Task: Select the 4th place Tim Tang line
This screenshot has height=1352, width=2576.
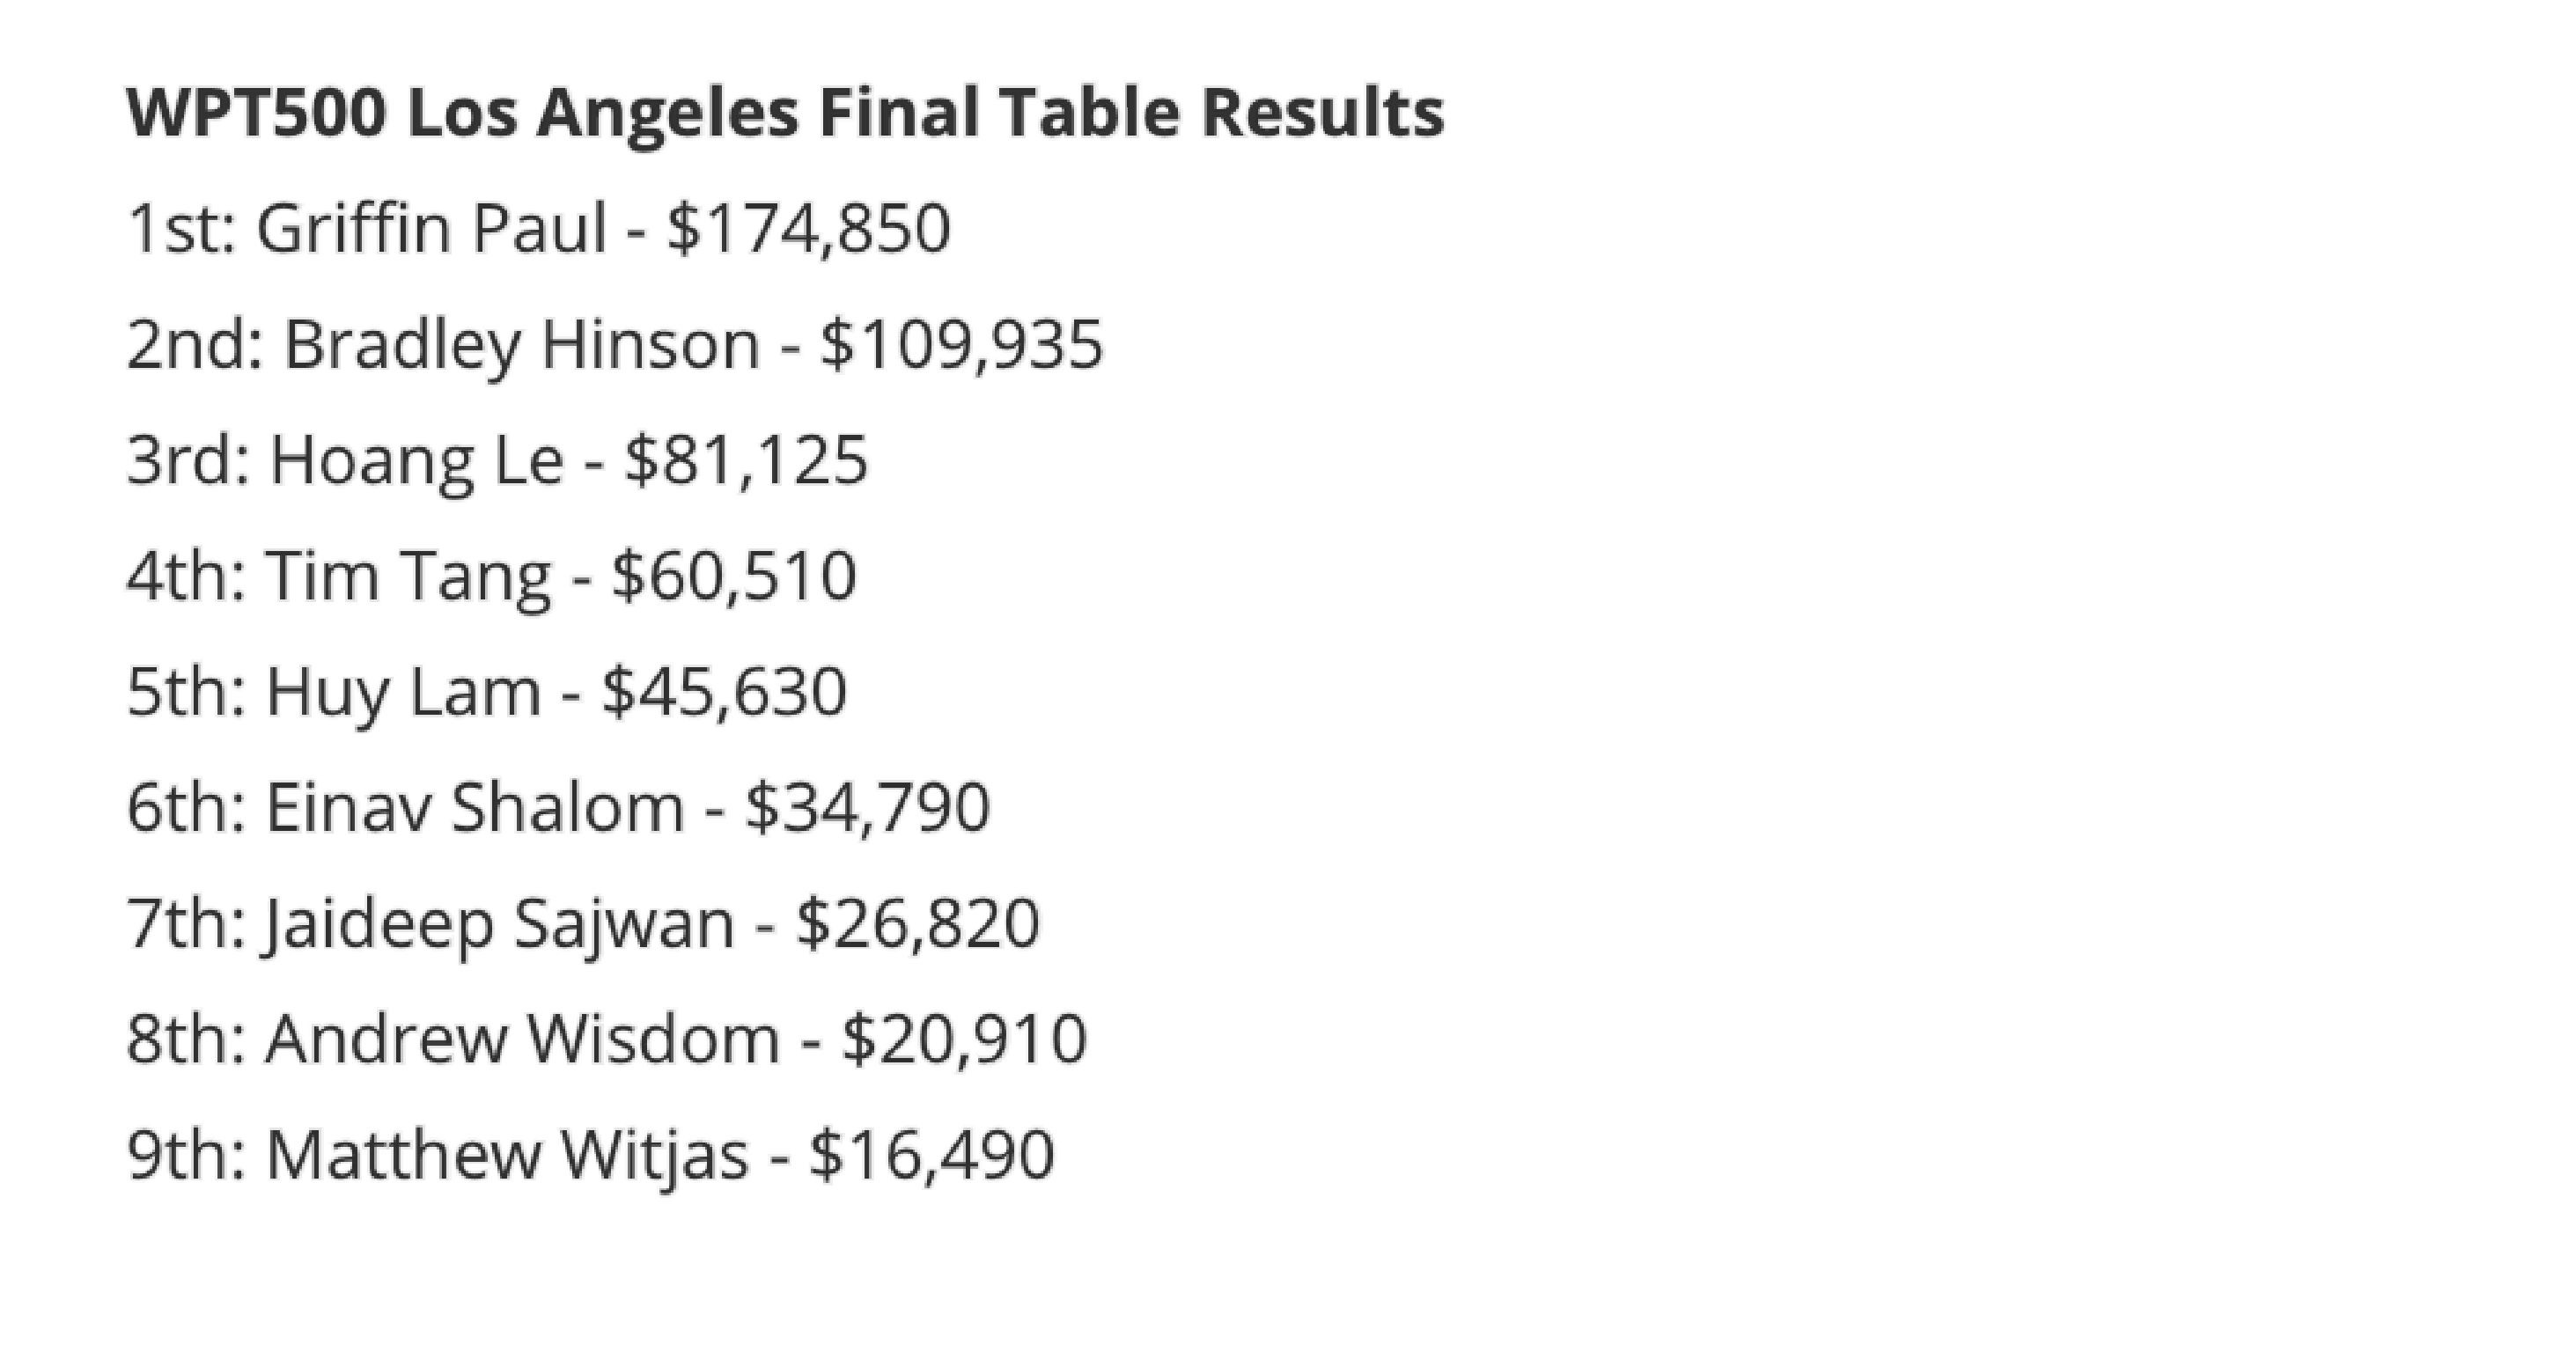Action: pos(491,577)
